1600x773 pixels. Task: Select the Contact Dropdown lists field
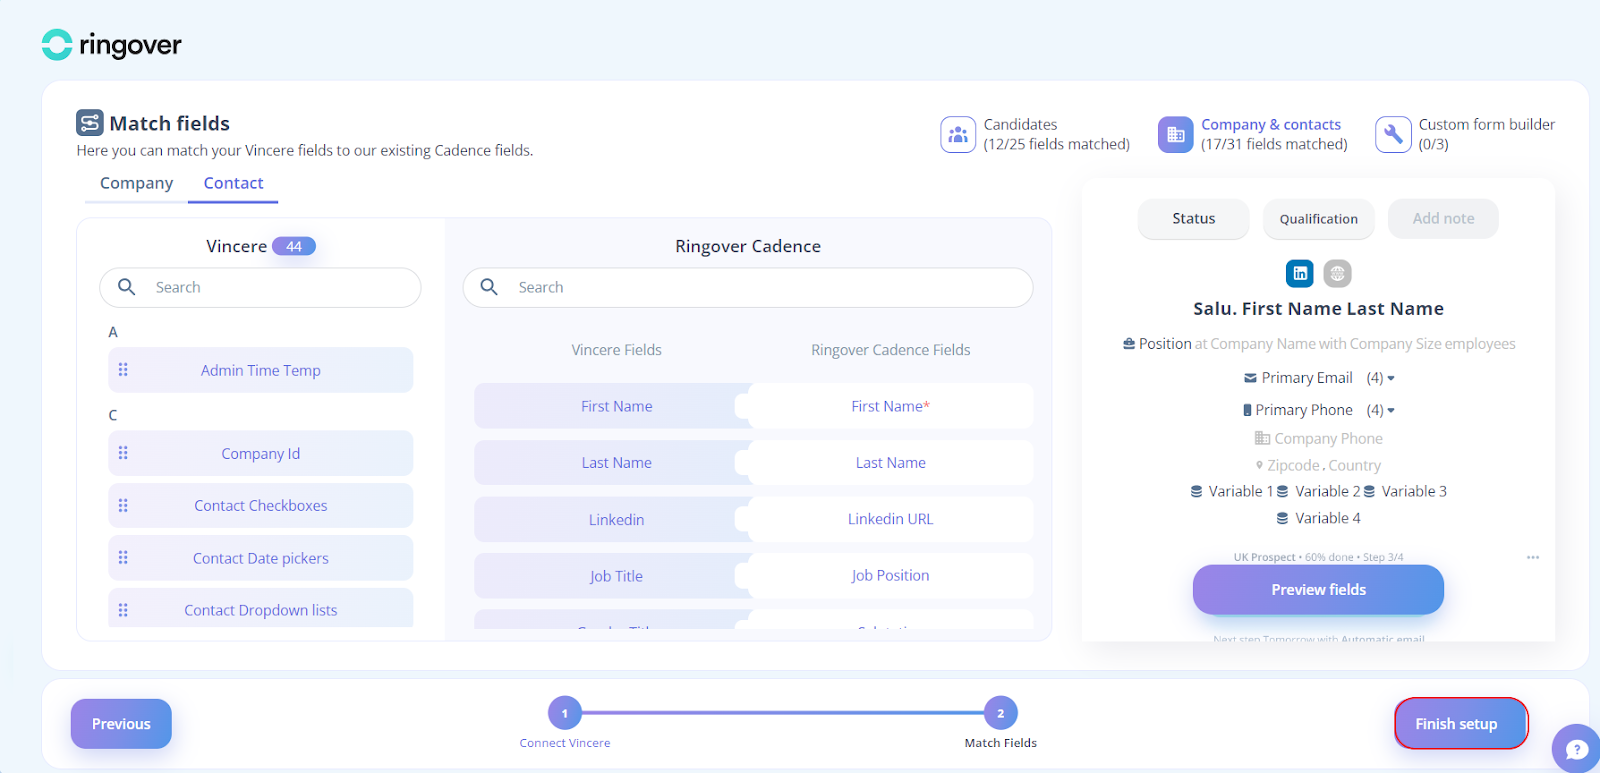(260, 608)
